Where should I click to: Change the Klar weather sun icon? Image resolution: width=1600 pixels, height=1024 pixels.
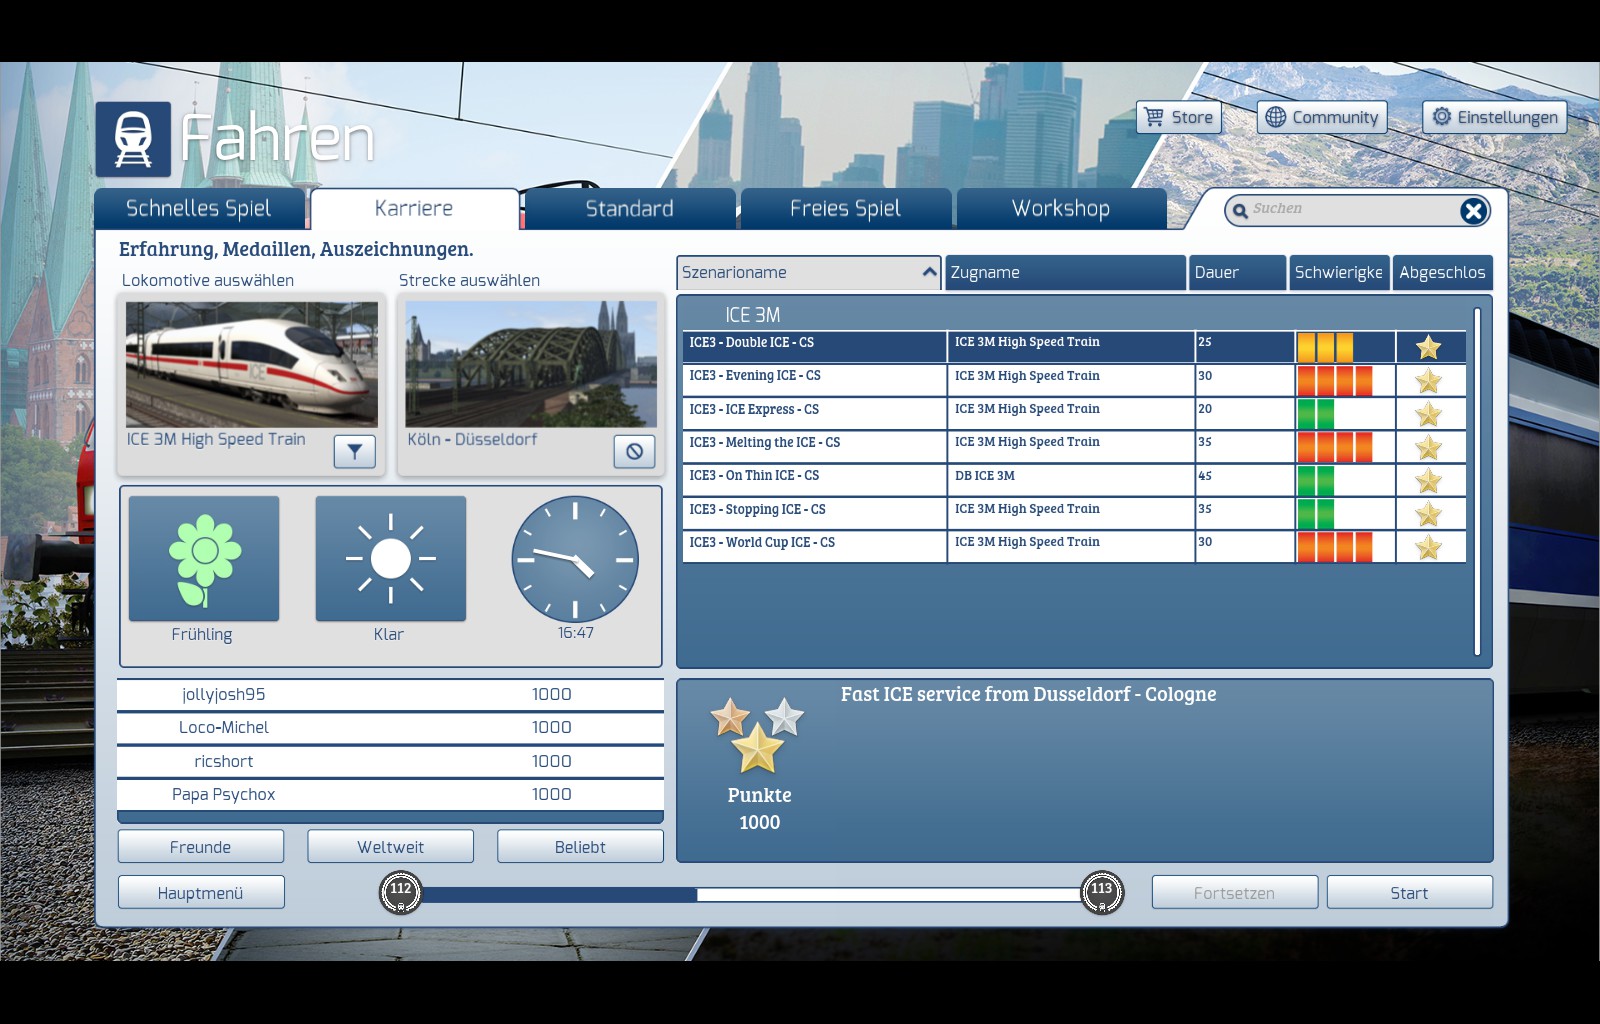point(391,559)
